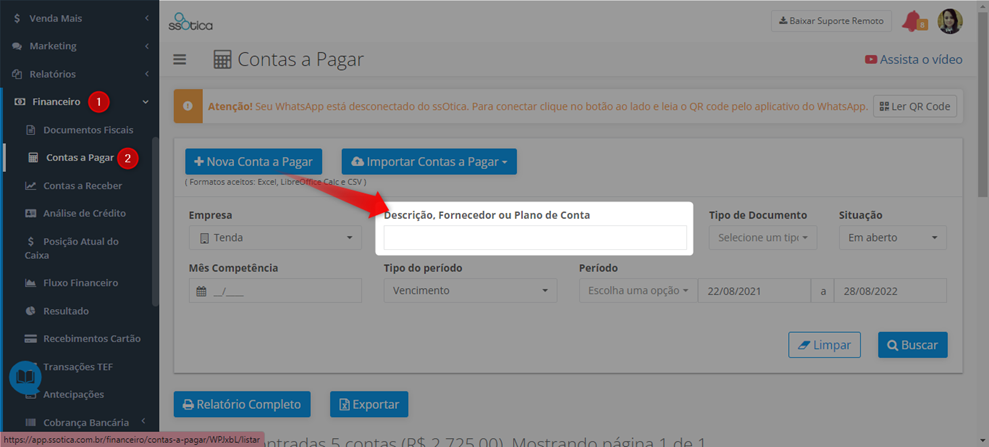This screenshot has width=989, height=447.
Task: Open the Importar Contas a Pagar dropdown
Action: [x=429, y=161]
